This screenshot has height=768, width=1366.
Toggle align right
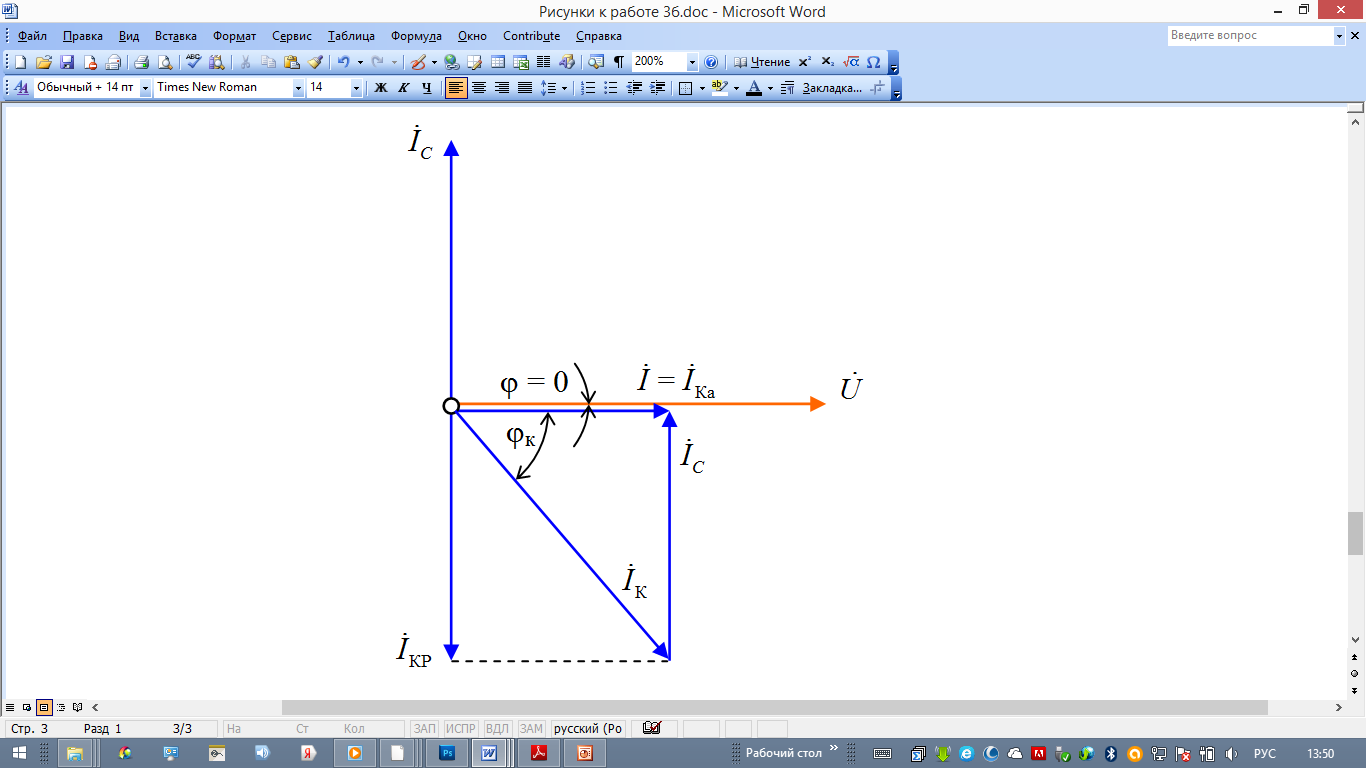[502, 88]
